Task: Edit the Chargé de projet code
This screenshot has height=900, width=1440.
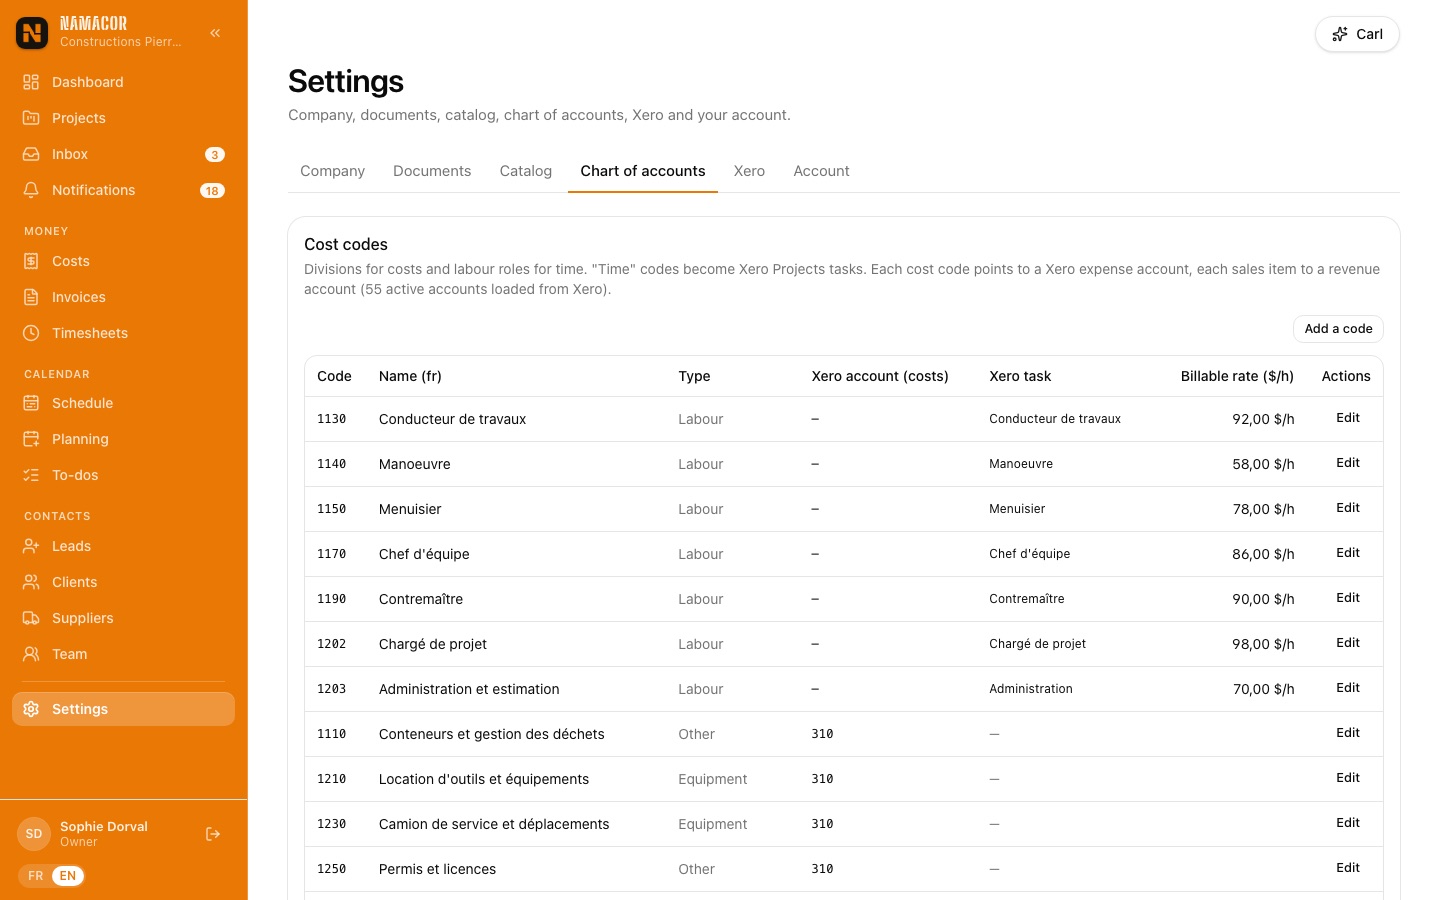Action: point(1348,643)
